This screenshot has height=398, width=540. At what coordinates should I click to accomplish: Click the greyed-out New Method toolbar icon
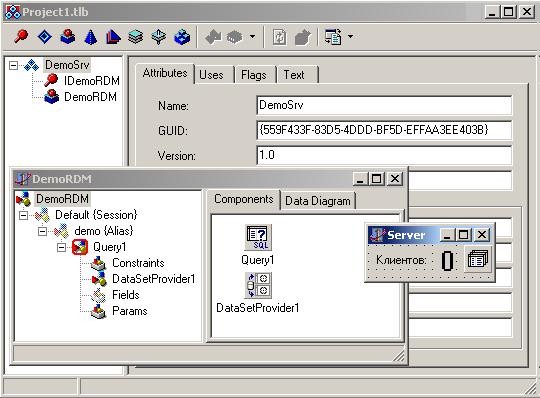point(213,36)
